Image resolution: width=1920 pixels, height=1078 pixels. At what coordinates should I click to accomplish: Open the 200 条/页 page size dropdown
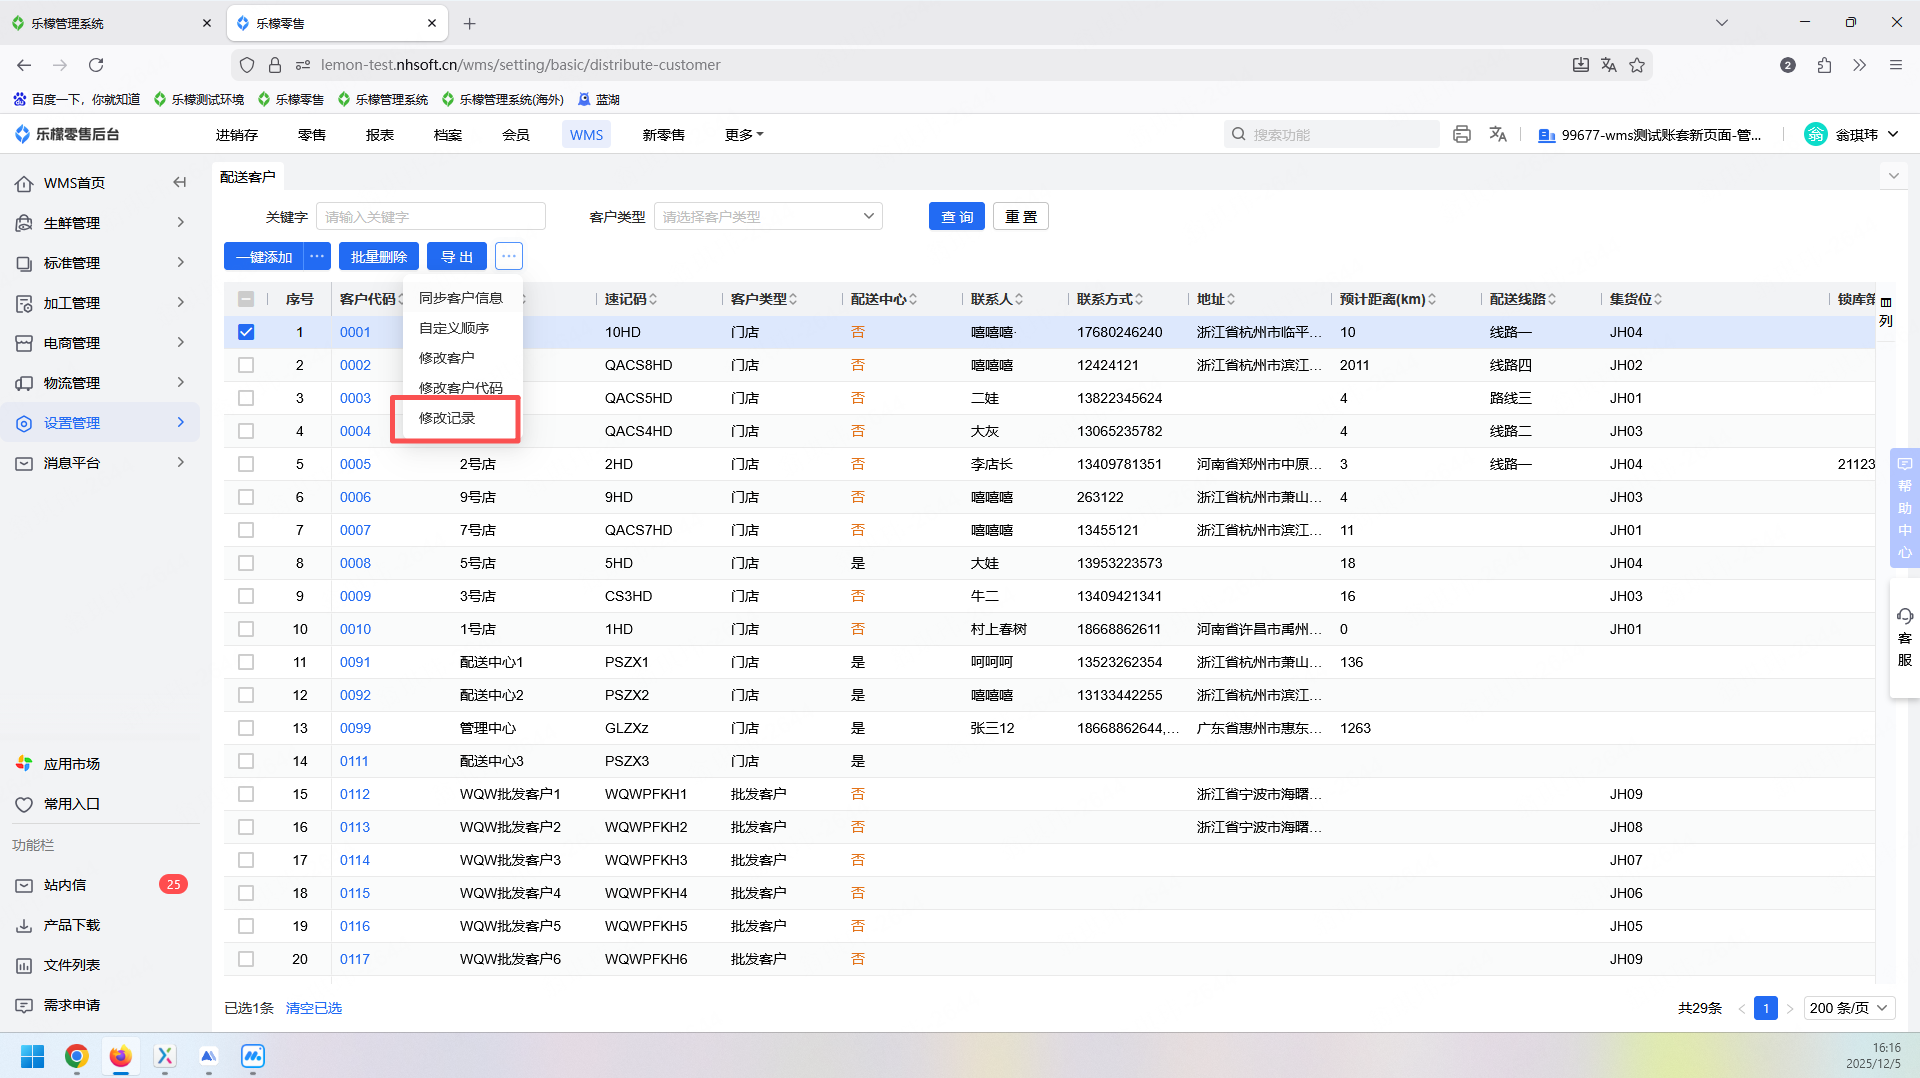(1849, 1008)
